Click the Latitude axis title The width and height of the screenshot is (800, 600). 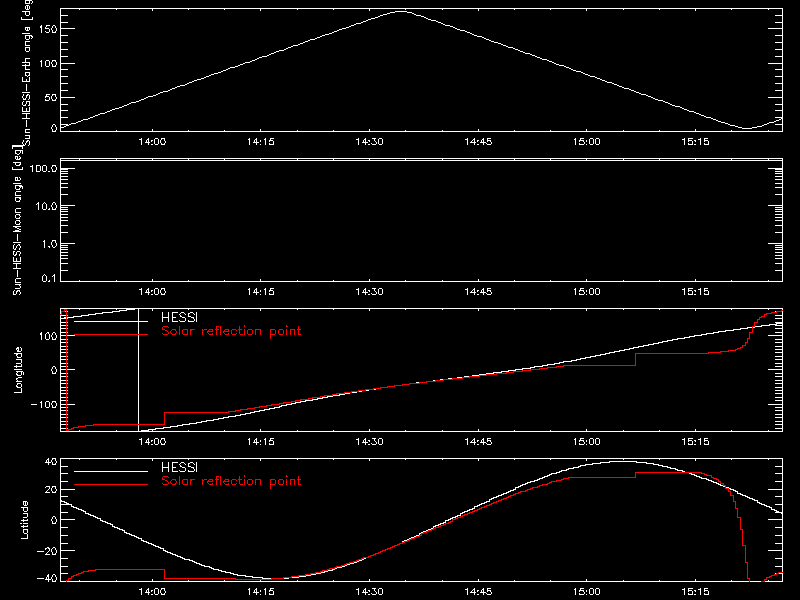(24, 520)
